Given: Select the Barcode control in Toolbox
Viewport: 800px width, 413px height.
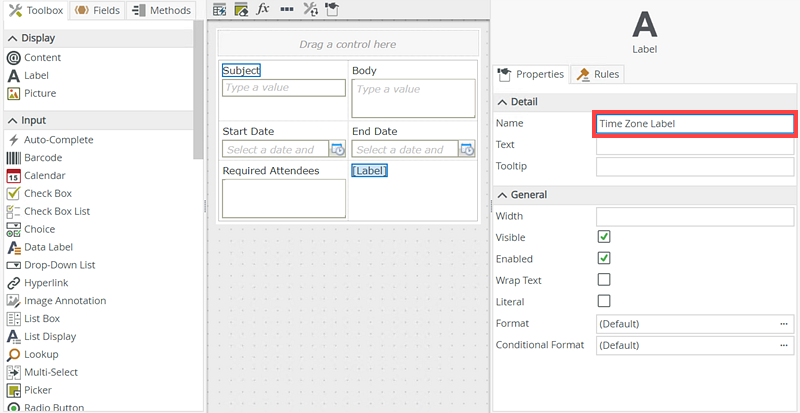Looking at the screenshot, I should pos(43,158).
